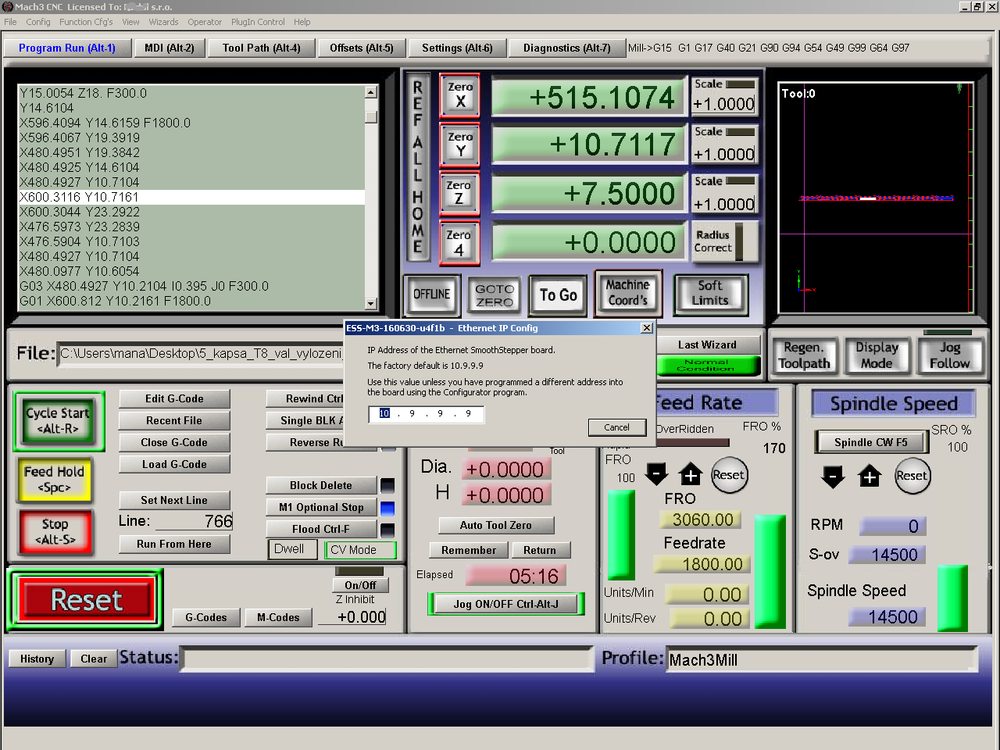1000x750 pixels.
Task: Open the Config menu
Action: (x=38, y=21)
